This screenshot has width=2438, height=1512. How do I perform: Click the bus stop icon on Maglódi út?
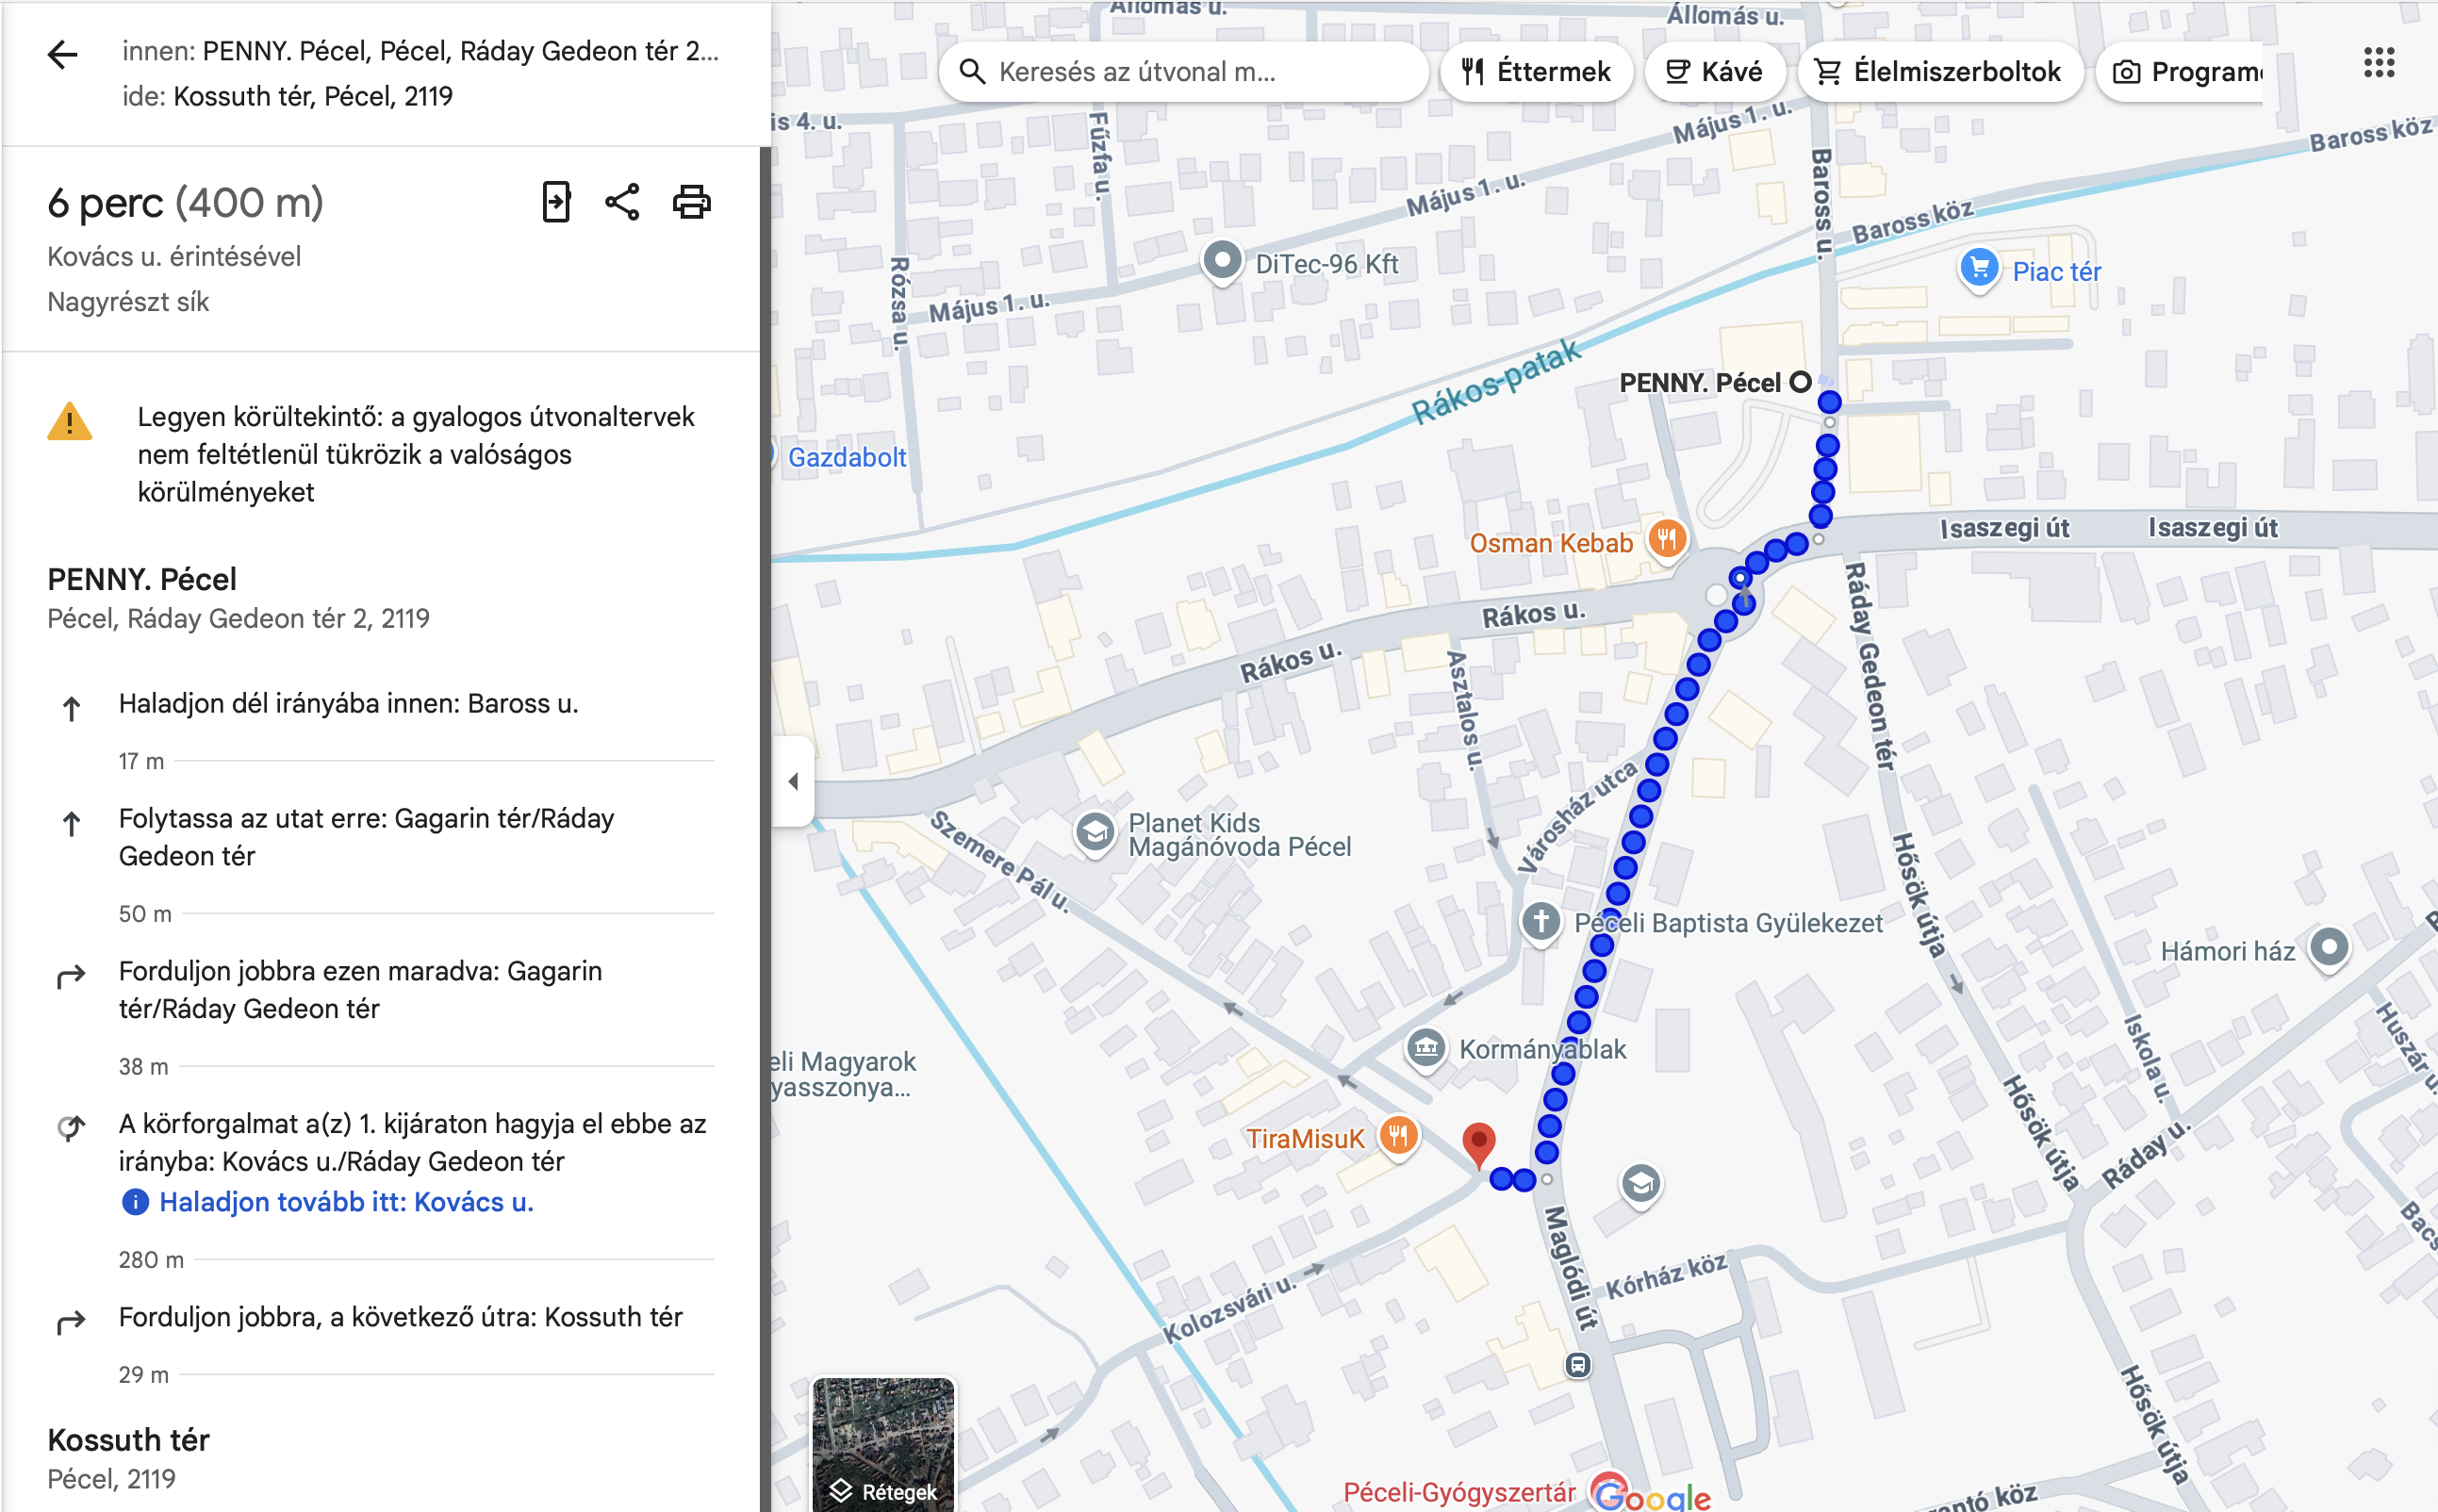[1577, 1364]
